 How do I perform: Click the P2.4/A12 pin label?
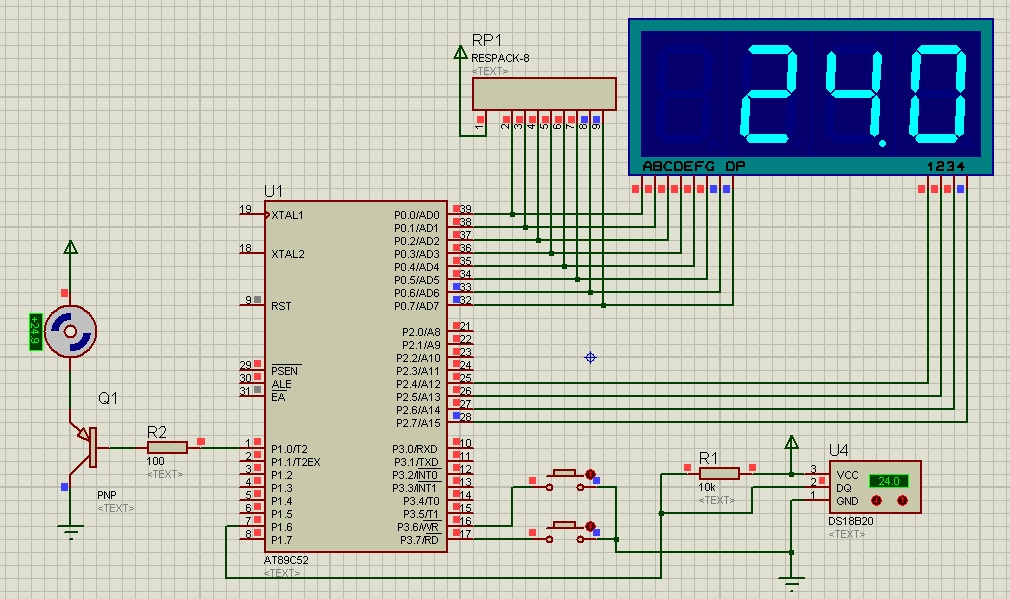(418, 385)
